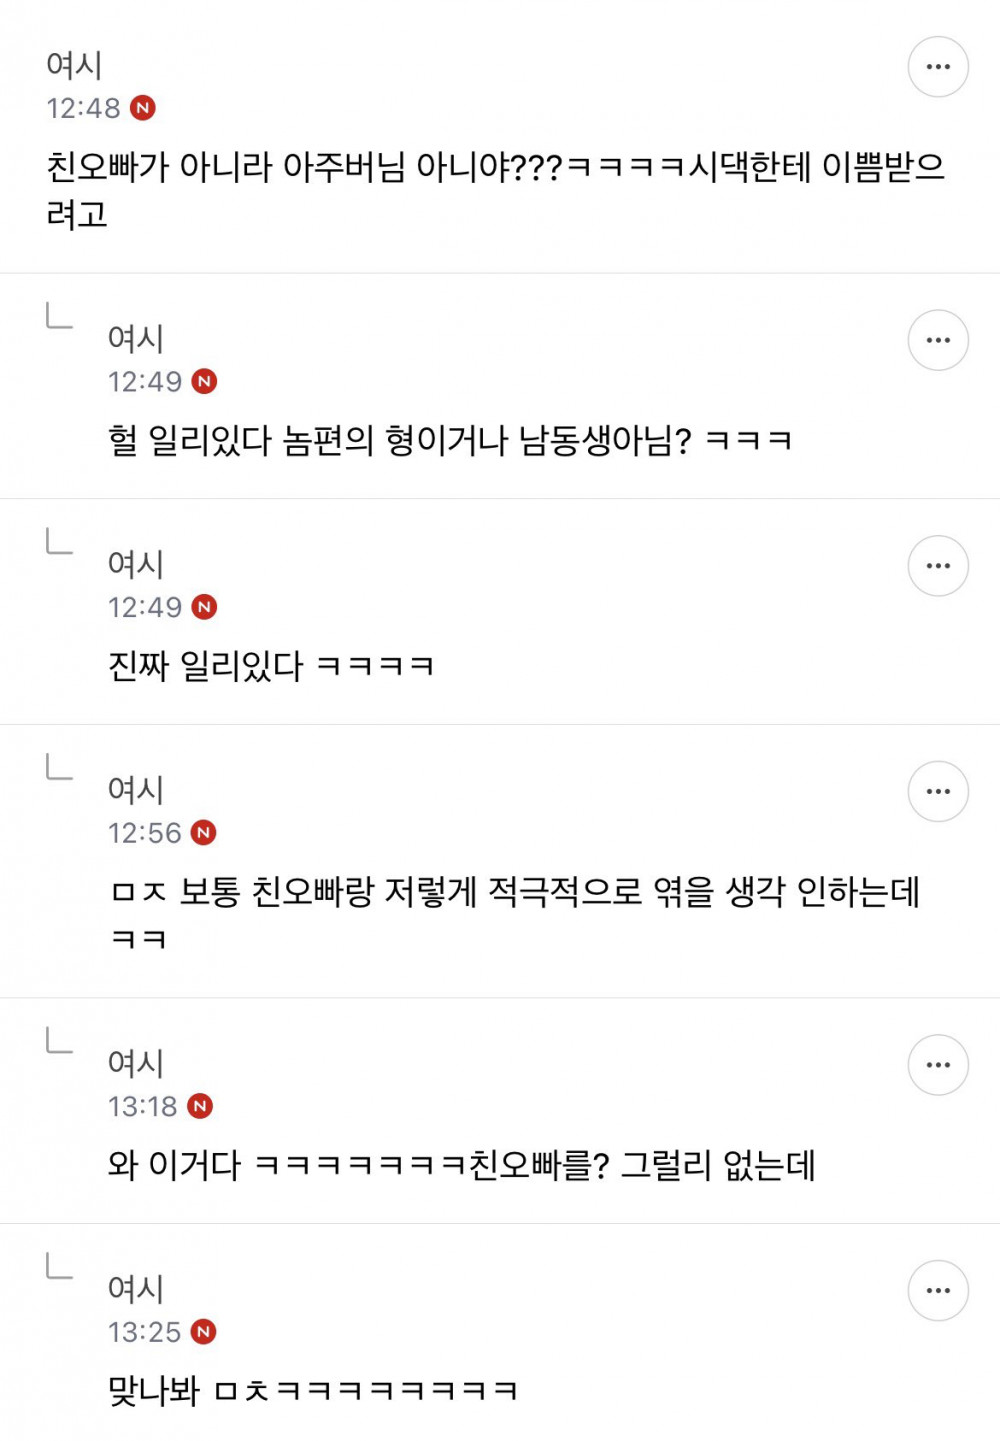
Task: Tap the comment text starting with 친오빠가 아니라
Action: (x=496, y=190)
